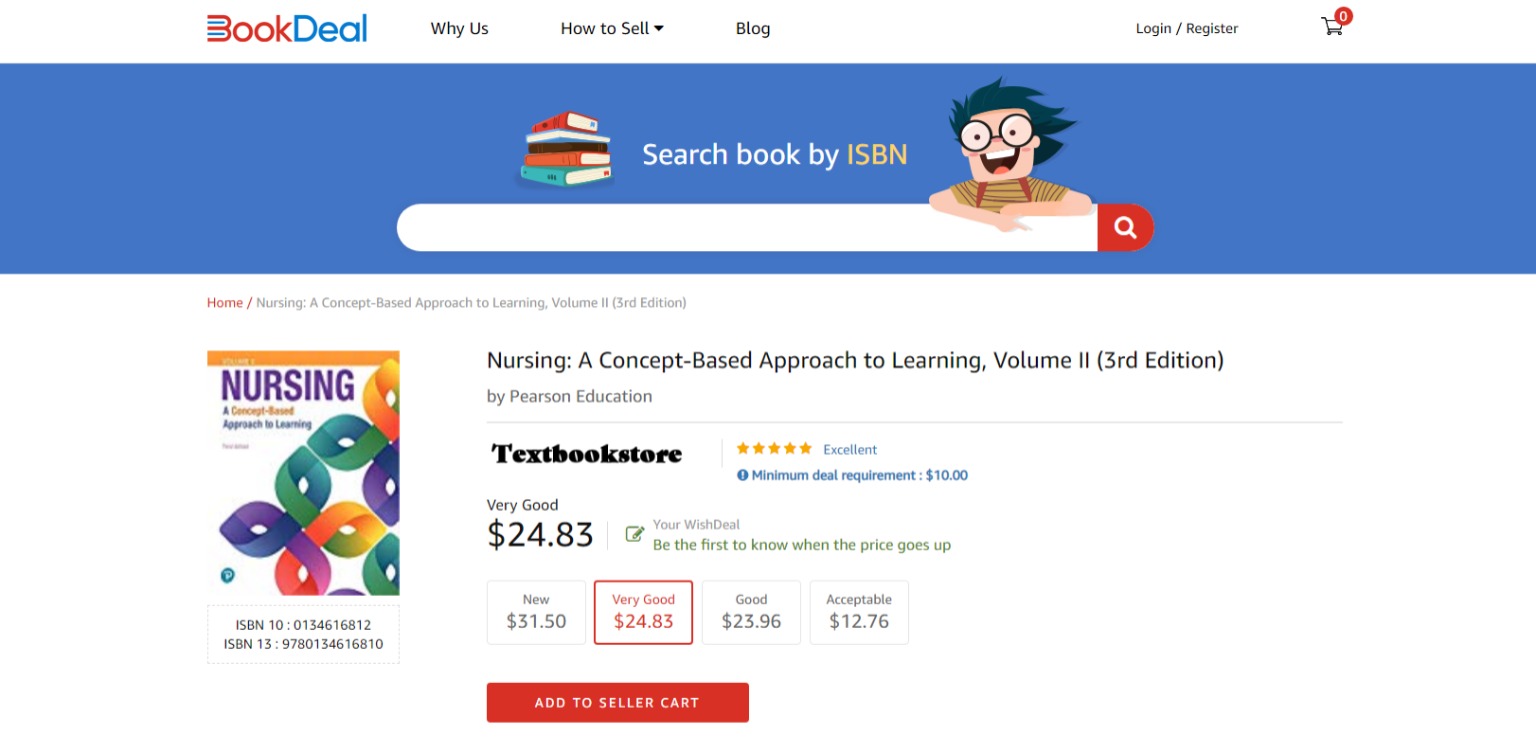The height and width of the screenshot is (751, 1536).
Task: Expand the How to Sell dropdown
Action: pos(612,28)
